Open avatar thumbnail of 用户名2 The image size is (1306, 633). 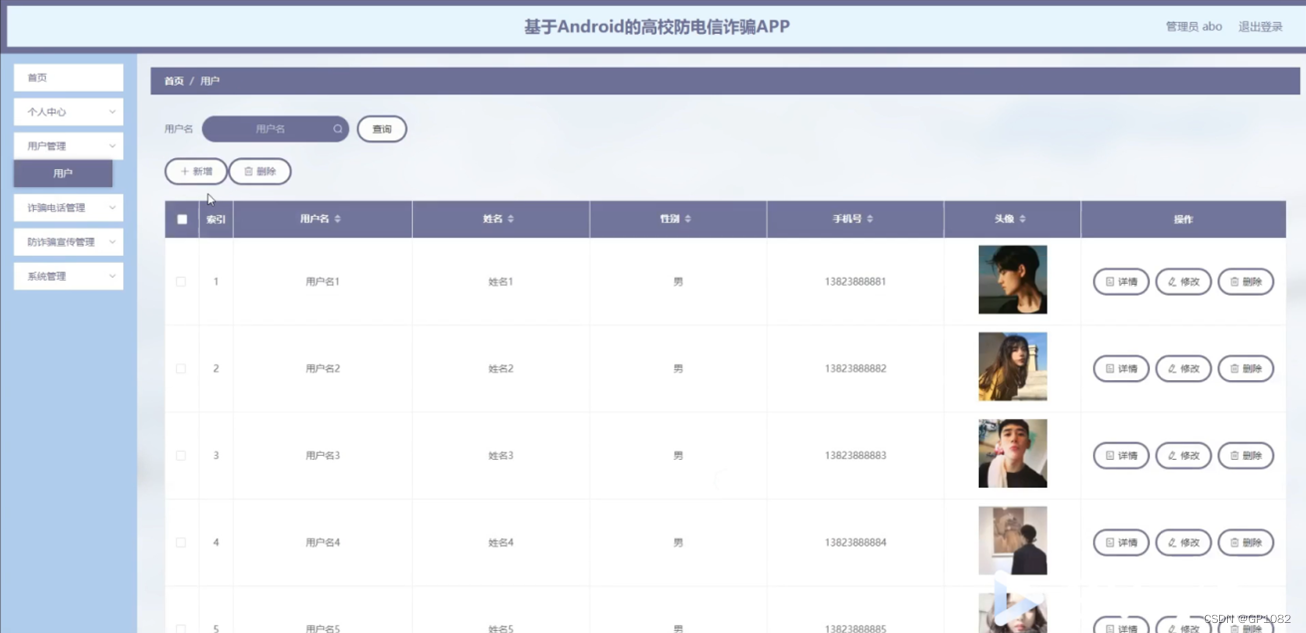click(1012, 367)
